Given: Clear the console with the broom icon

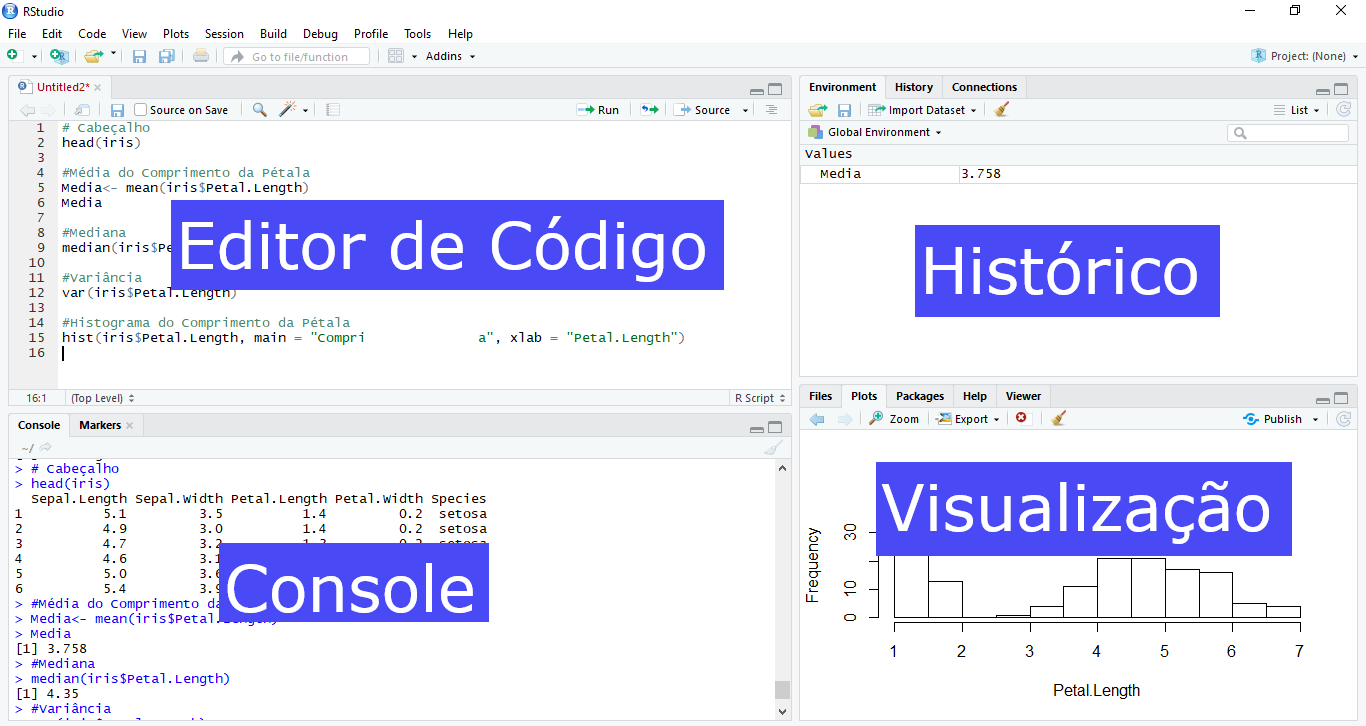Looking at the screenshot, I should tap(773, 448).
